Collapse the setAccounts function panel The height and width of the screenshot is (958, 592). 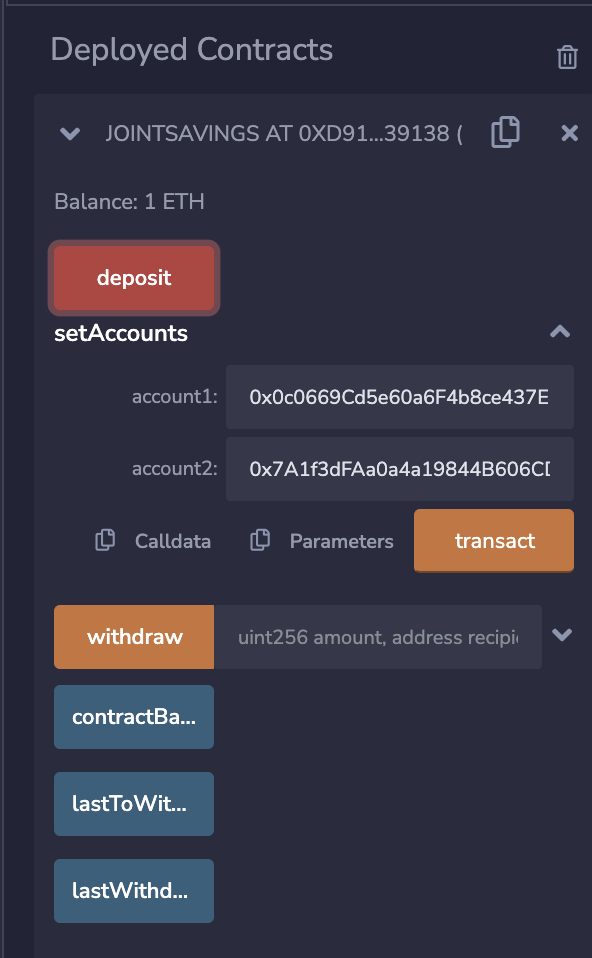(561, 332)
